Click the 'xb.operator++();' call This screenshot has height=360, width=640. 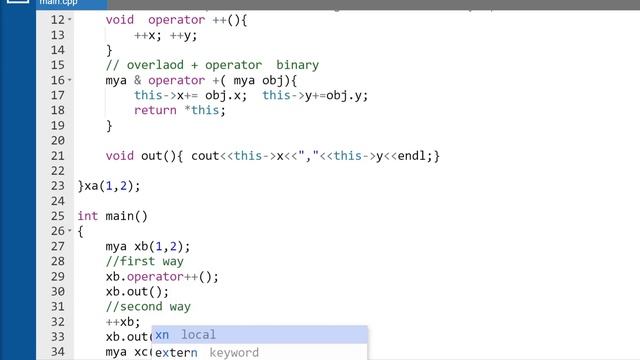tap(162, 276)
